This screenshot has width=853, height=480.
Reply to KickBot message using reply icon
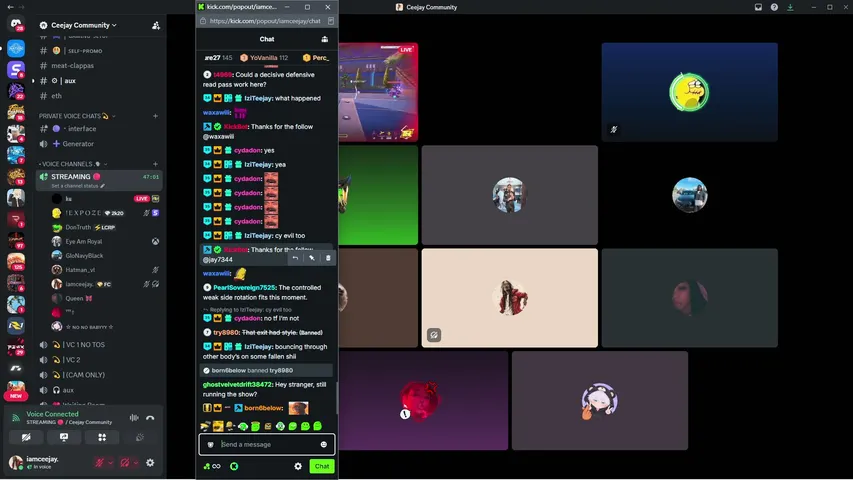pyautogui.click(x=295, y=258)
